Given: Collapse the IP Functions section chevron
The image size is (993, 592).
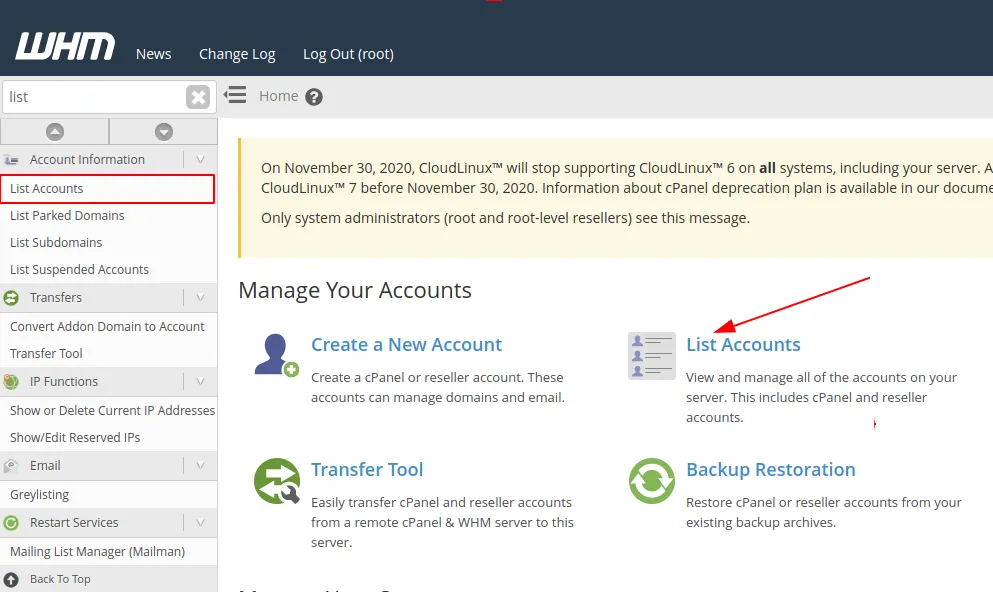Looking at the screenshot, I should tap(200, 382).
